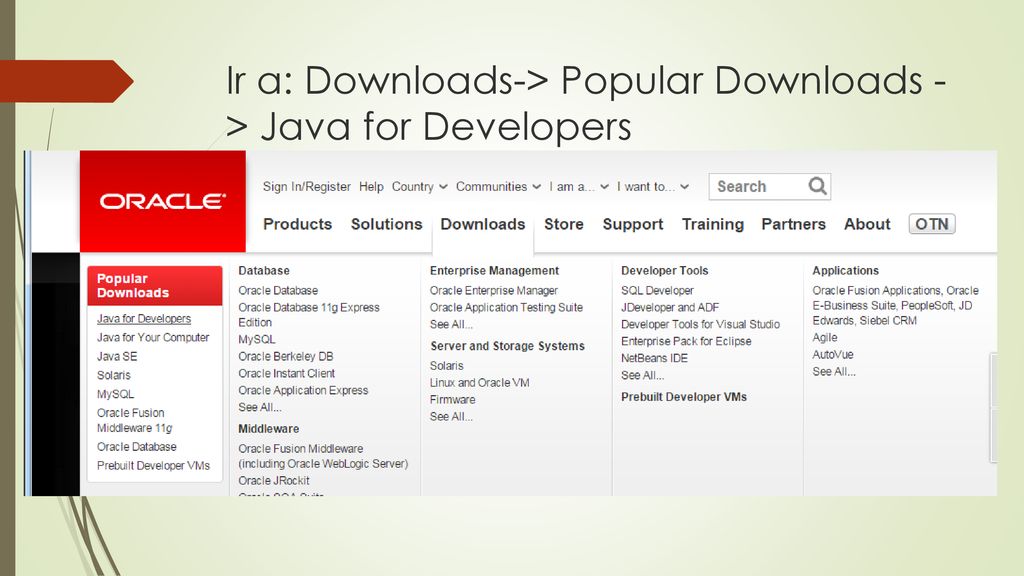Expand the Communities dropdown
Viewport: 1024px width, 576px height.
[498, 187]
